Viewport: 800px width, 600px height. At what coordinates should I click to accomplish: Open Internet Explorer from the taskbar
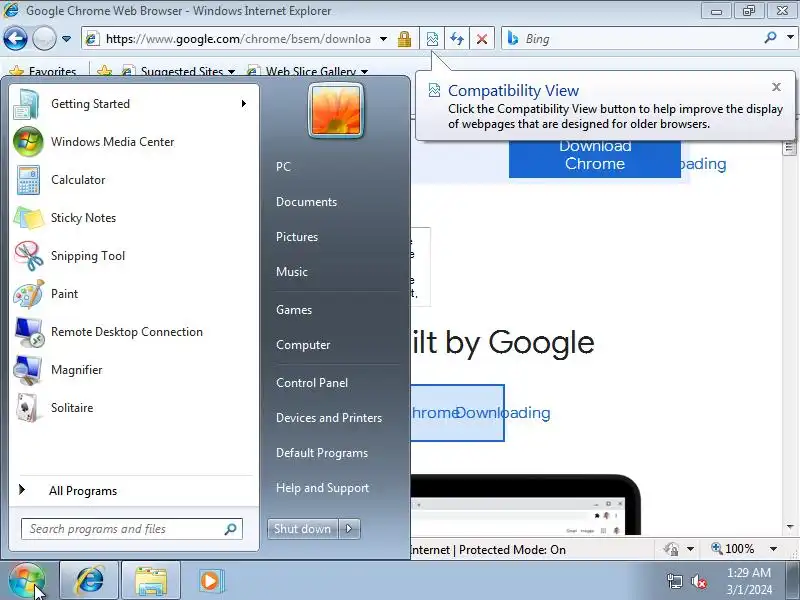click(89, 581)
